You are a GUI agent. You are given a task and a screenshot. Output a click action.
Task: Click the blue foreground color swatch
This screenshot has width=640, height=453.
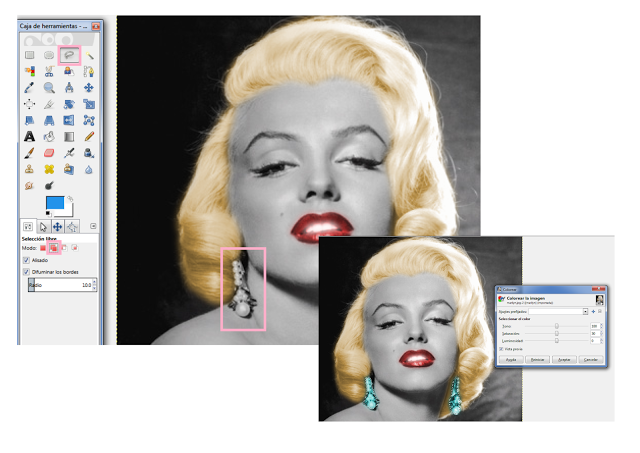click(x=55, y=202)
